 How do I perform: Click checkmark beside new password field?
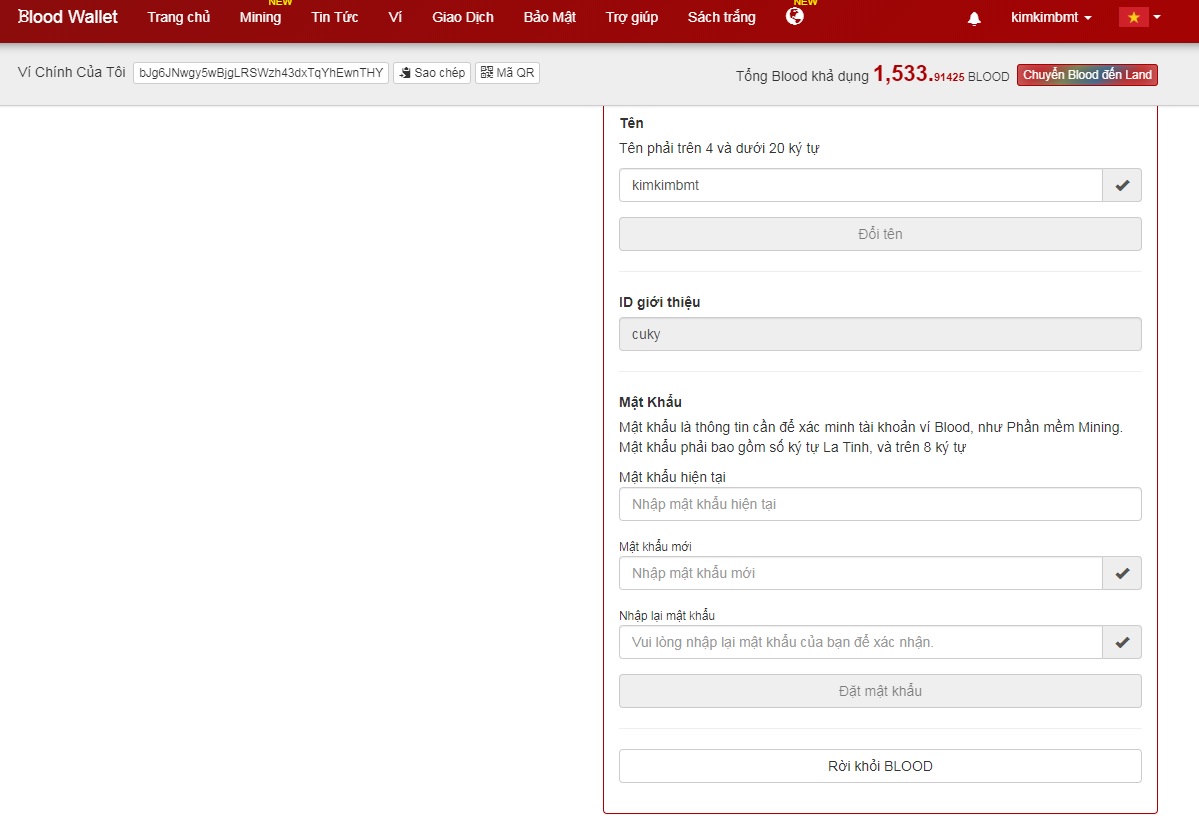coord(1122,573)
